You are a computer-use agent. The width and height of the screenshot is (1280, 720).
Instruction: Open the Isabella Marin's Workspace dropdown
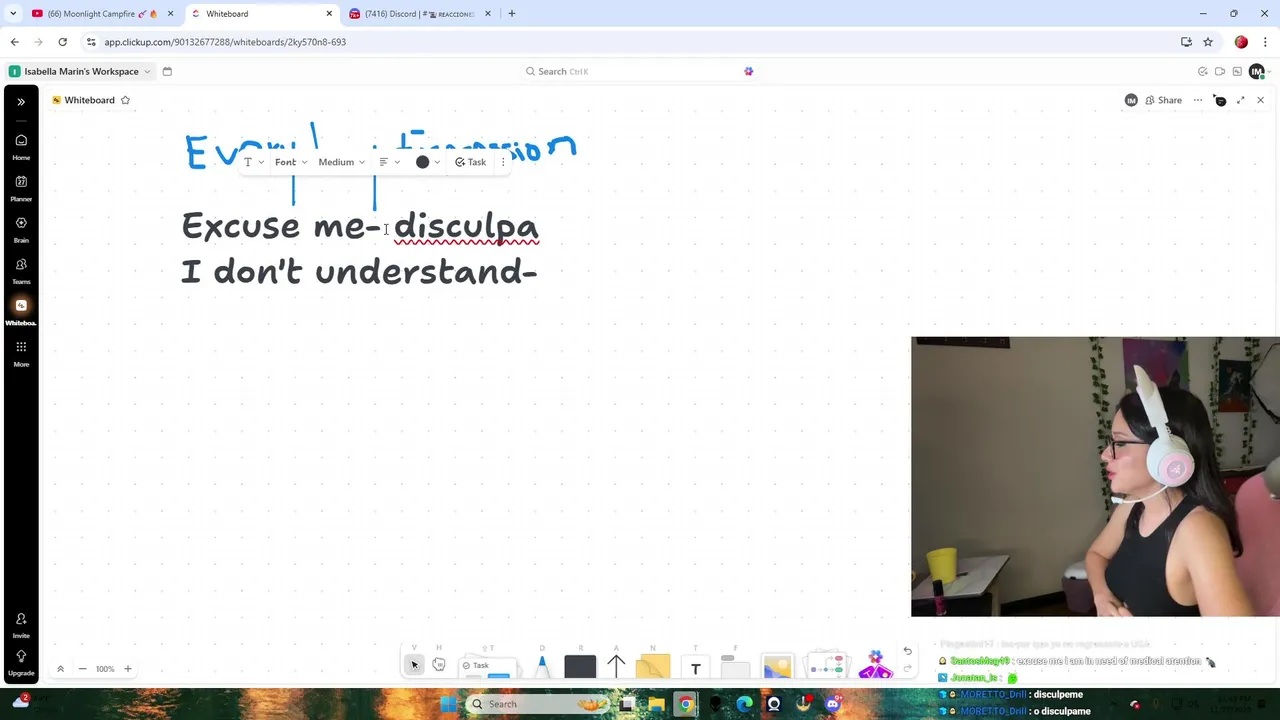pyautogui.click(x=80, y=71)
